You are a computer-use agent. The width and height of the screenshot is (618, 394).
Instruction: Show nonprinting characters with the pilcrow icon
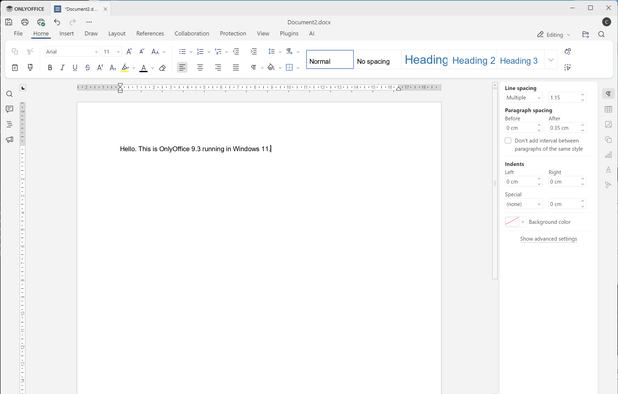pyautogui.click(x=253, y=68)
